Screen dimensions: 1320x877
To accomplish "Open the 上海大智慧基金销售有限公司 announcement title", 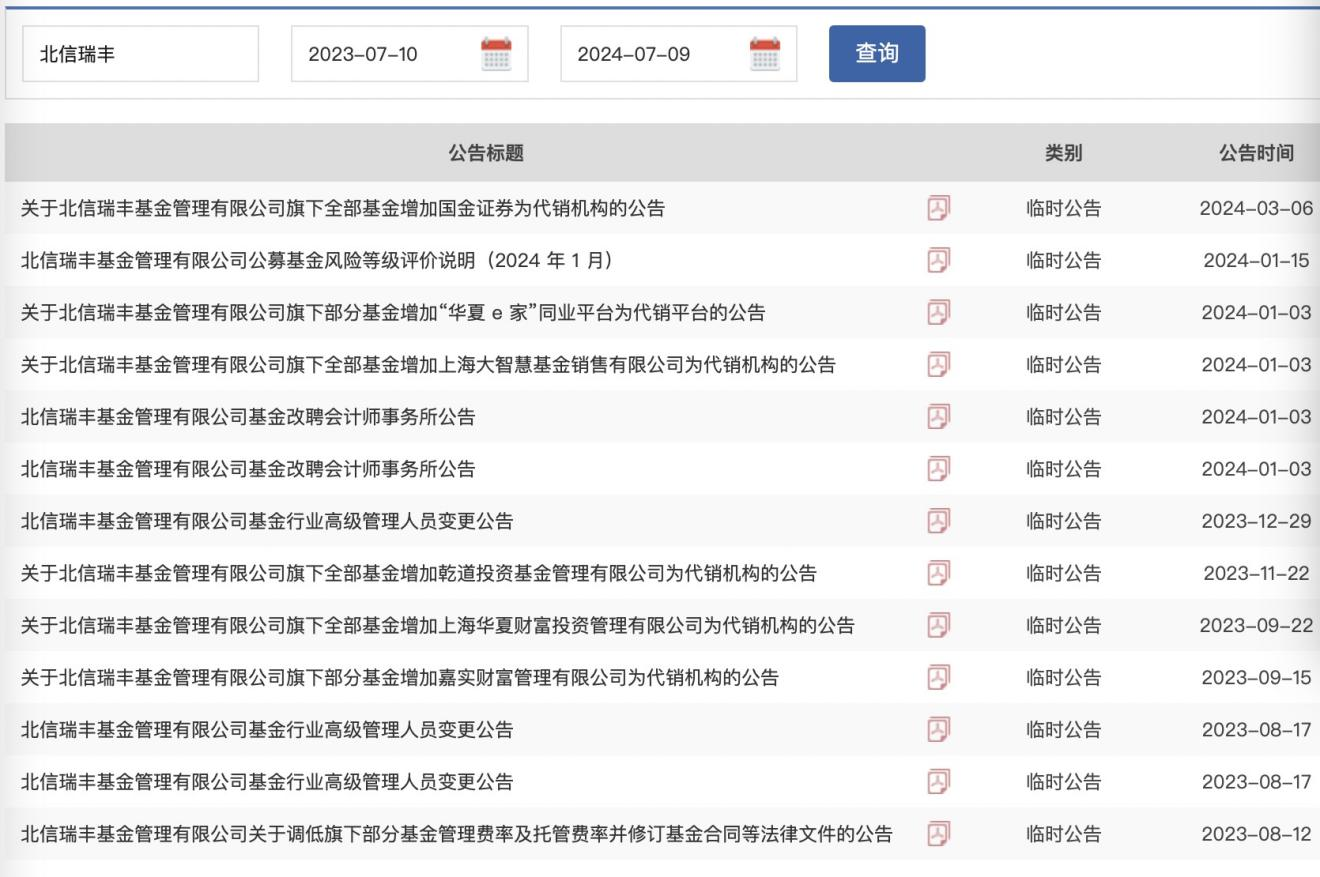I will click(x=429, y=364).
